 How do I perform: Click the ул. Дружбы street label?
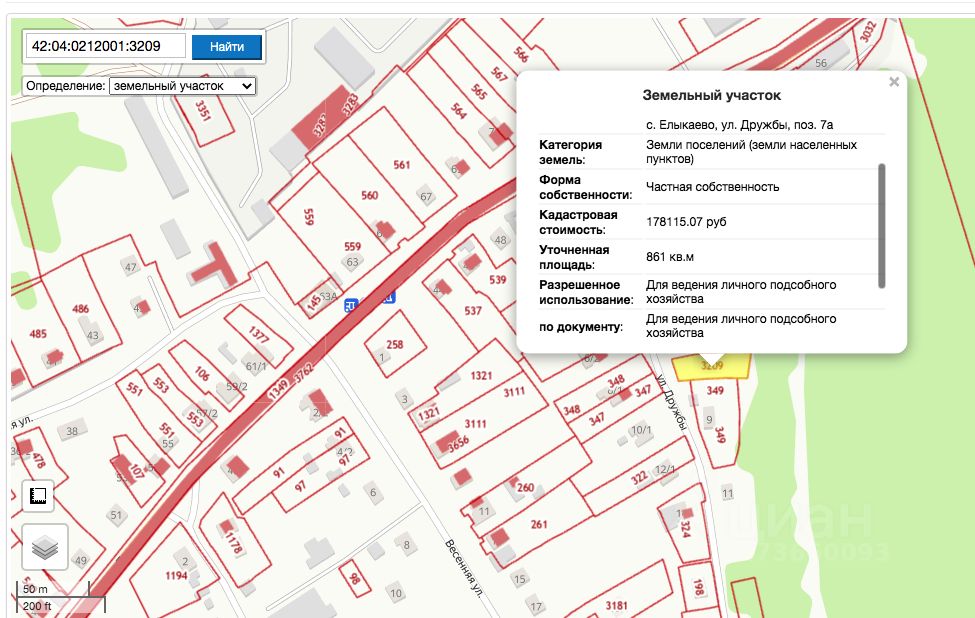pyautogui.click(x=672, y=403)
